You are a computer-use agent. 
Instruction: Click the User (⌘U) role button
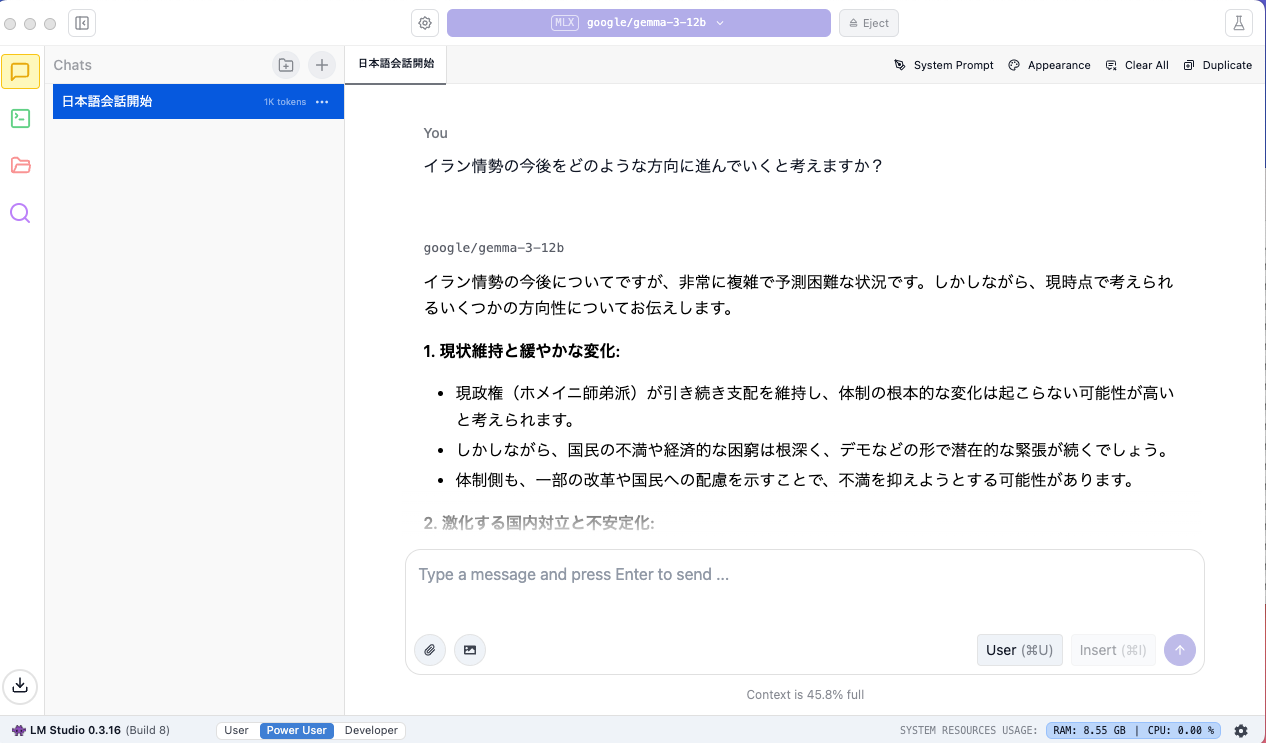[1019, 650]
